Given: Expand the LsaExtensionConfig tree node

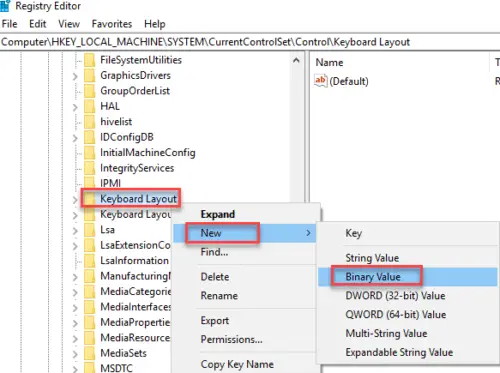Looking at the screenshot, I should (75, 246).
